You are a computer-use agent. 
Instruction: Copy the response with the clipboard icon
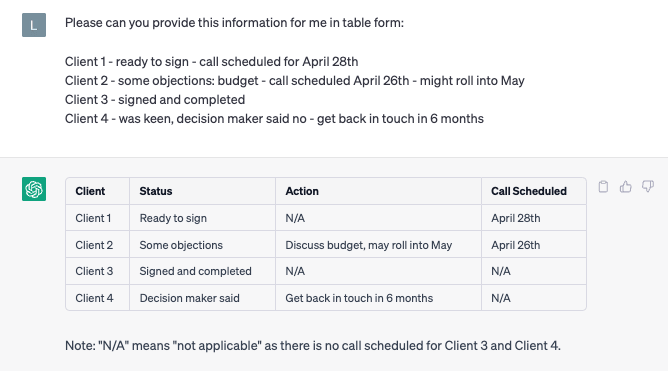click(603, 187)
